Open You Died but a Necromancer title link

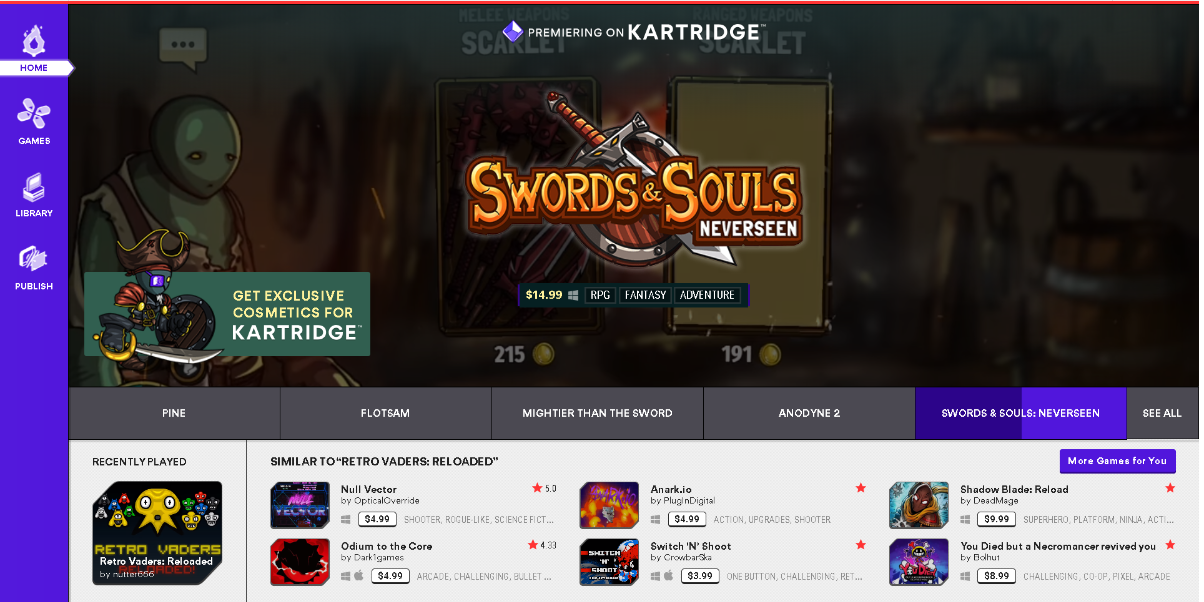[1058, 546]
